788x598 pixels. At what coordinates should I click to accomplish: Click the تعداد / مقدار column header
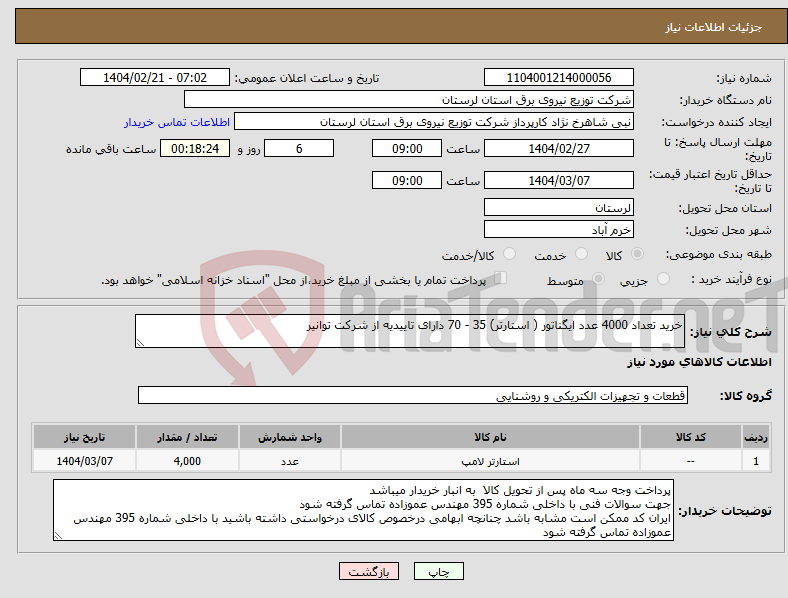pyautogui.click(x=187, y=437)
